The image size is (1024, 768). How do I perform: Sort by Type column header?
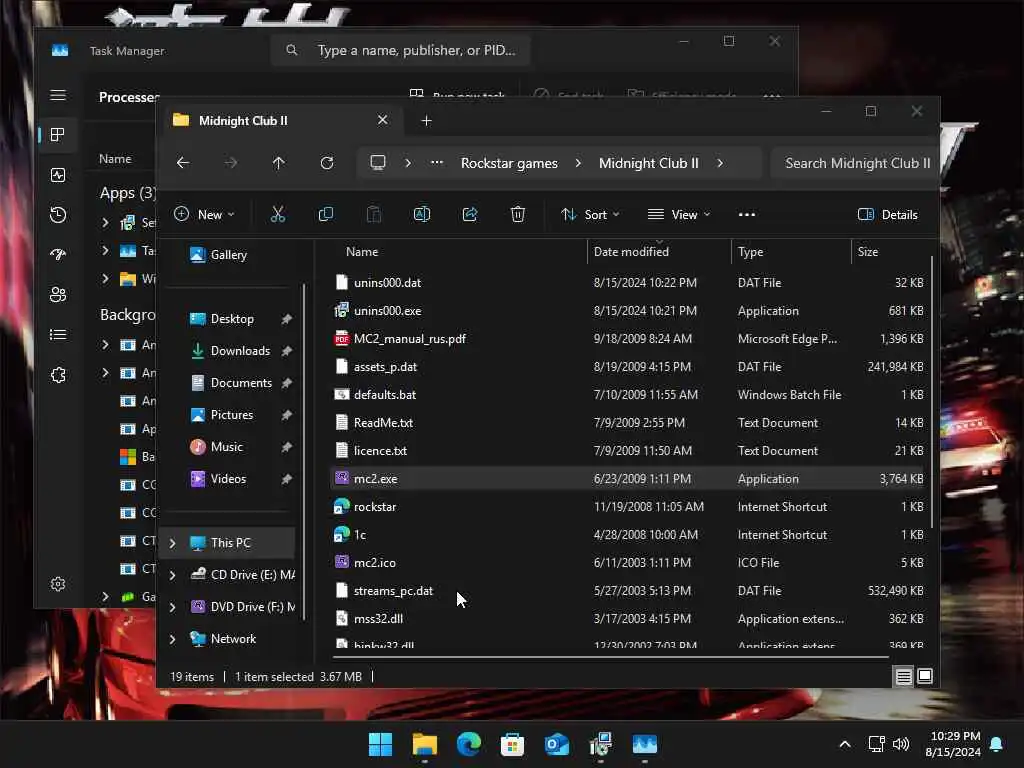792,251
